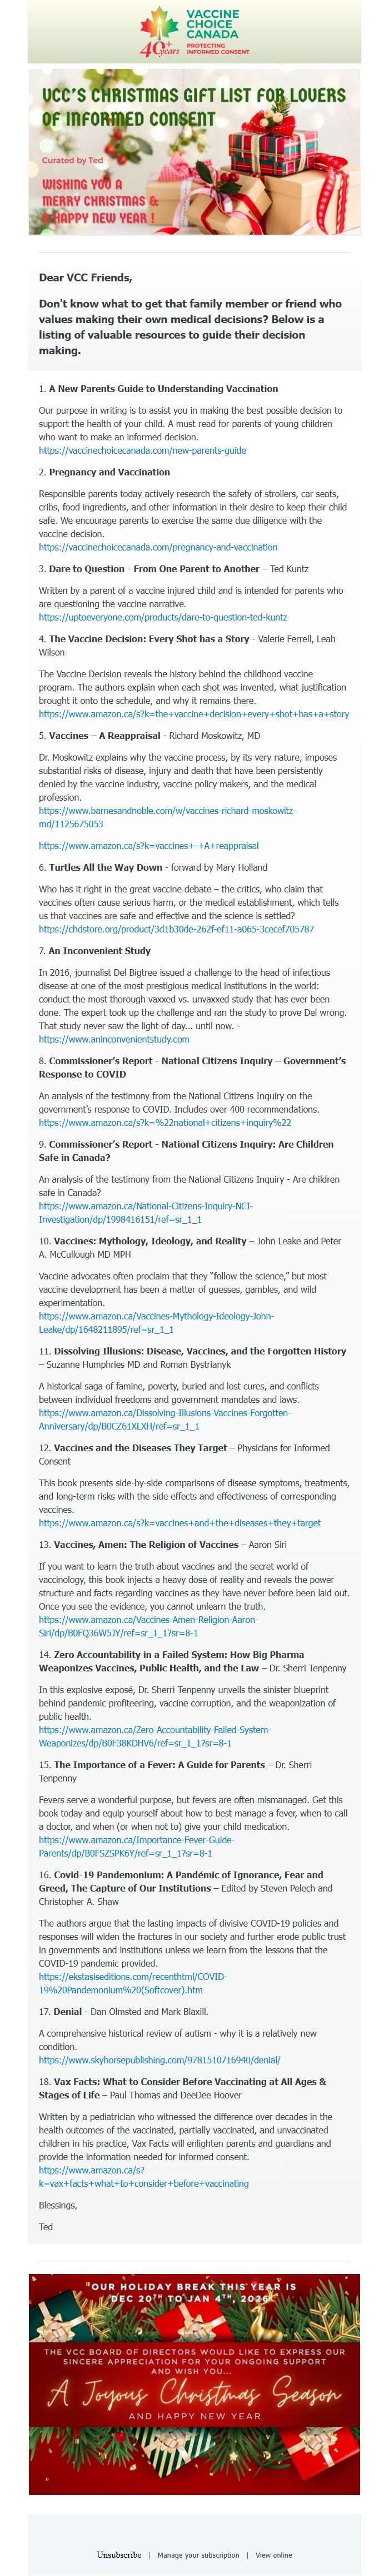The image size is (389, 2576).
Task: Click the Christmas gift list banner image
Action: (194, 151)
